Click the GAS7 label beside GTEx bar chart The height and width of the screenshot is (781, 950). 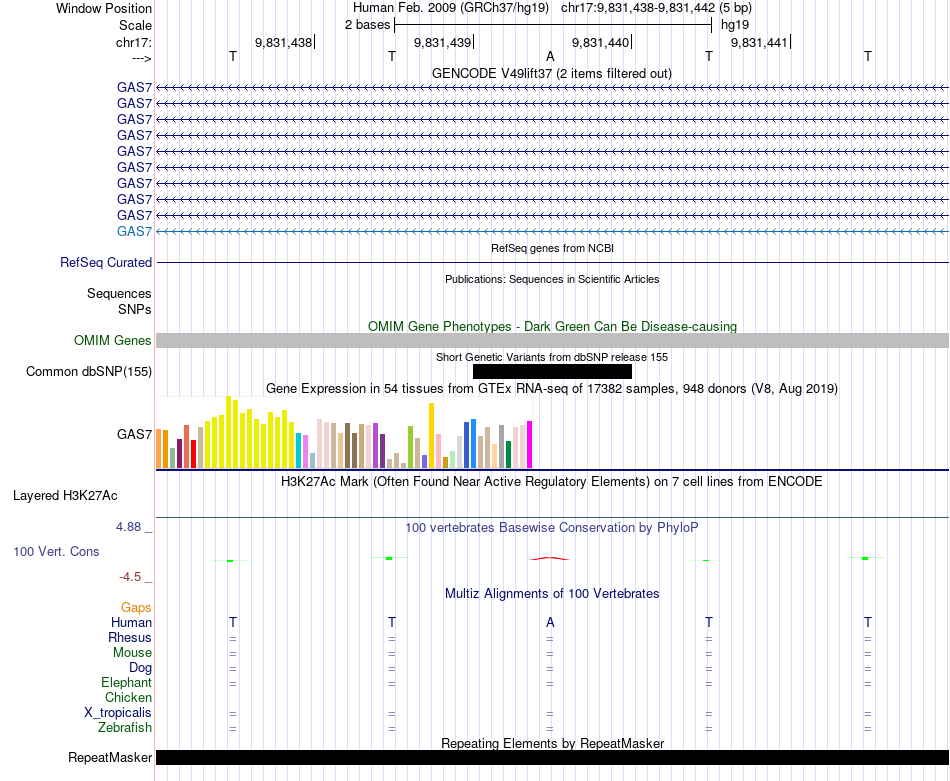135,434
